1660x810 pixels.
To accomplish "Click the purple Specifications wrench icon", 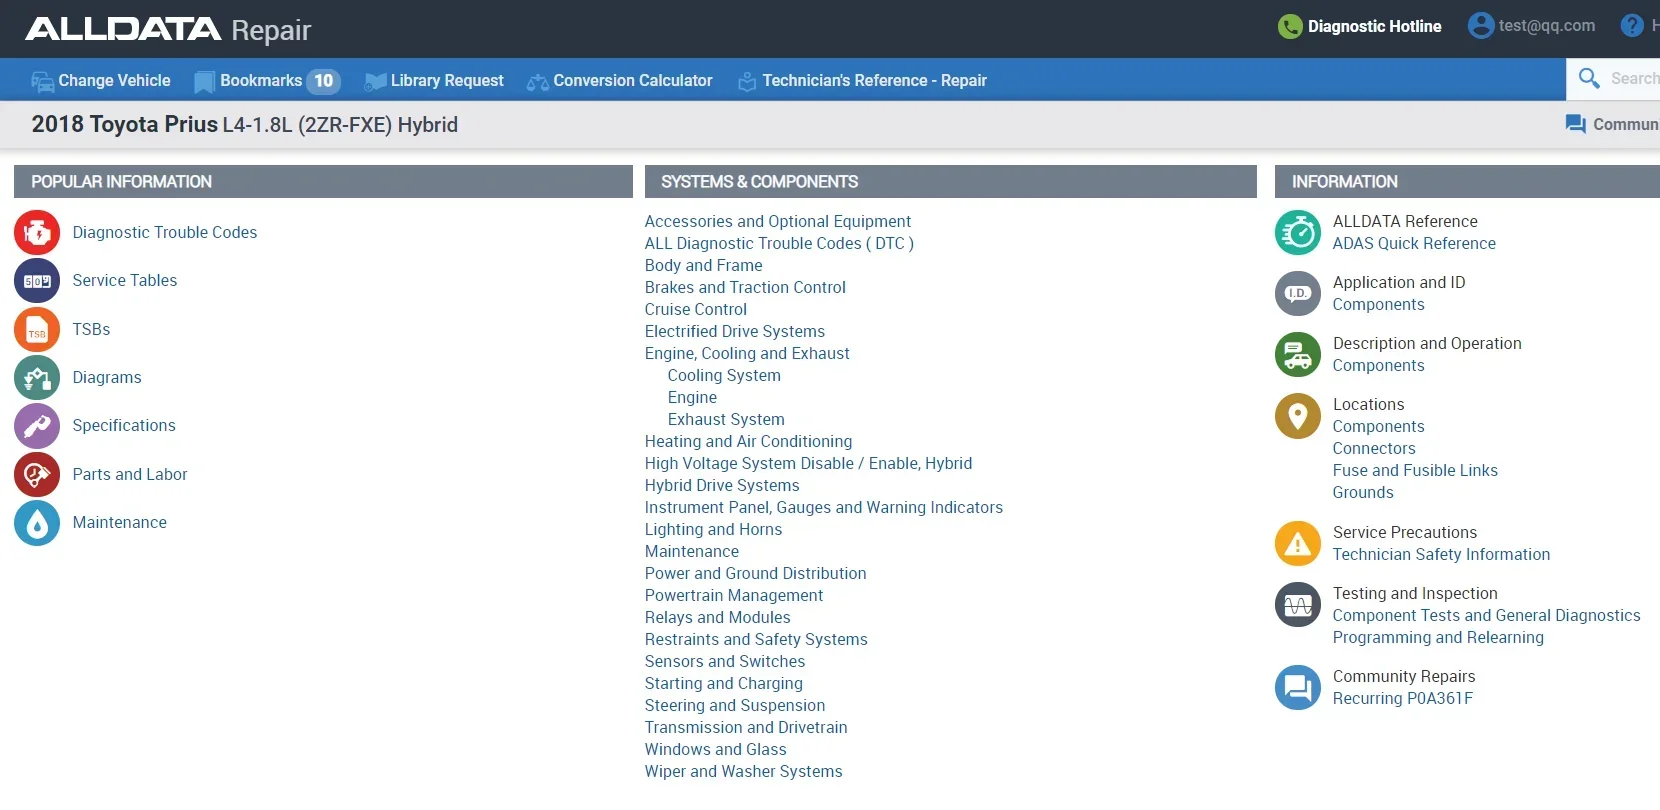I will [37, 426].
